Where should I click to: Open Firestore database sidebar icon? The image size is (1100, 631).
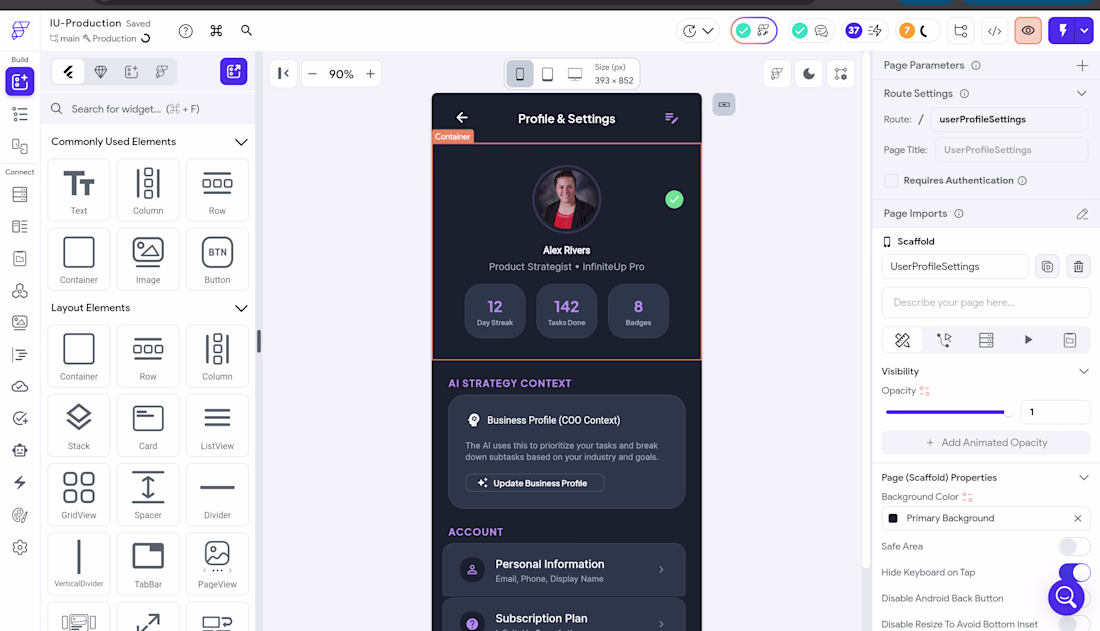tap(20, 194)
